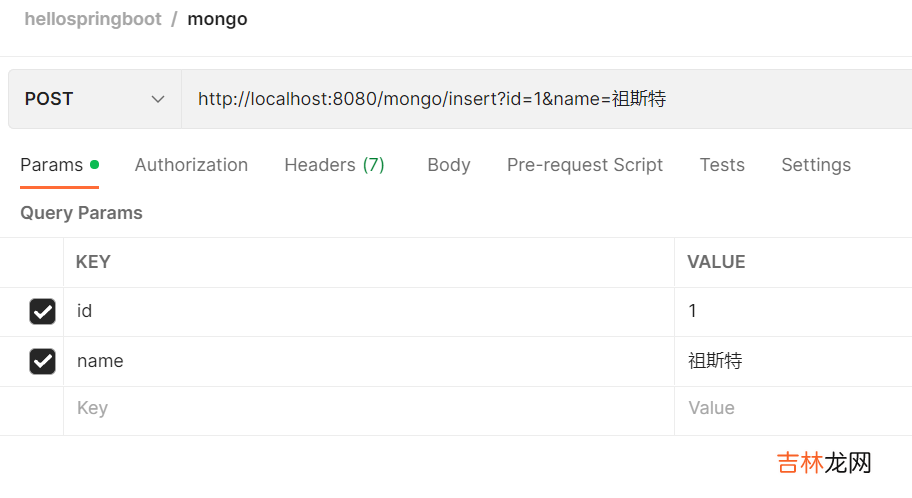Click the request URL input field
This screenshot has width=912, height=498.
pyautogui.click(x=540, y=99)
